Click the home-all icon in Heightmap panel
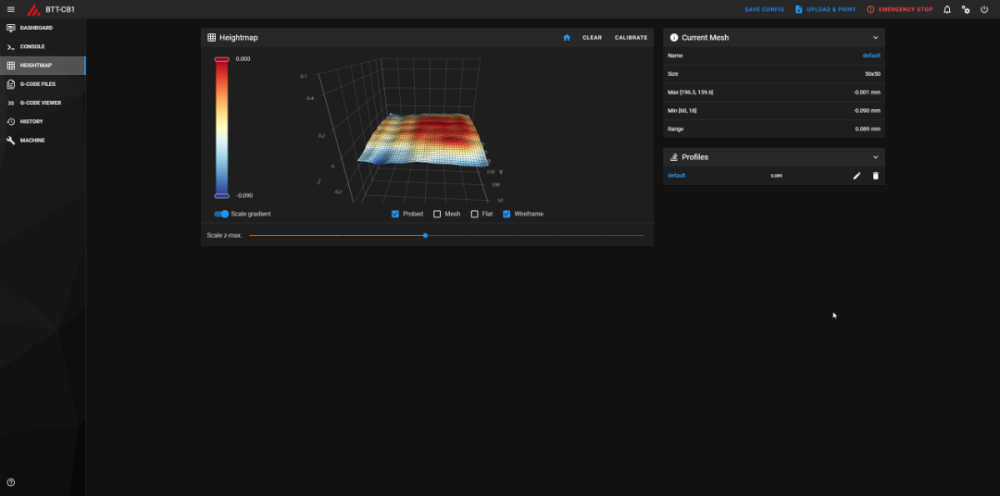Image resolution: width=1000 pixels, height=496 pixels. coord(566,38)
